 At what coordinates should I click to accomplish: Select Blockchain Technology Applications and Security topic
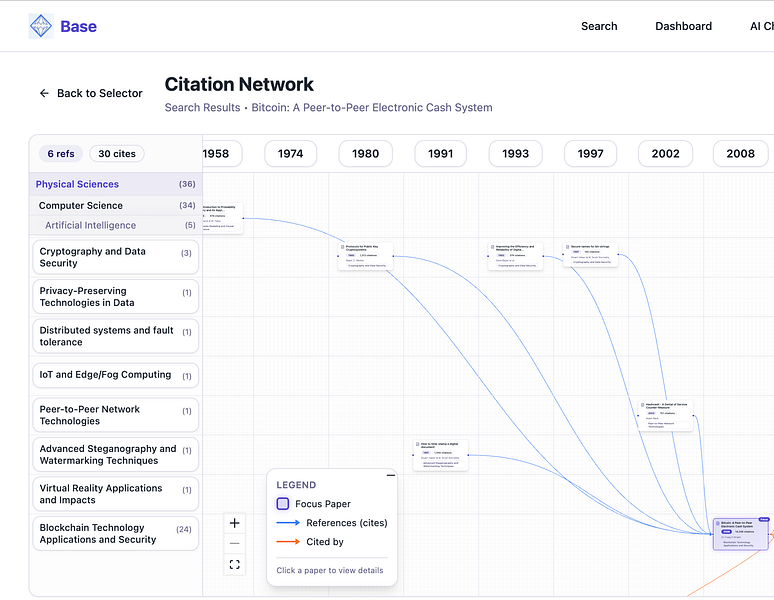(116, 533)
